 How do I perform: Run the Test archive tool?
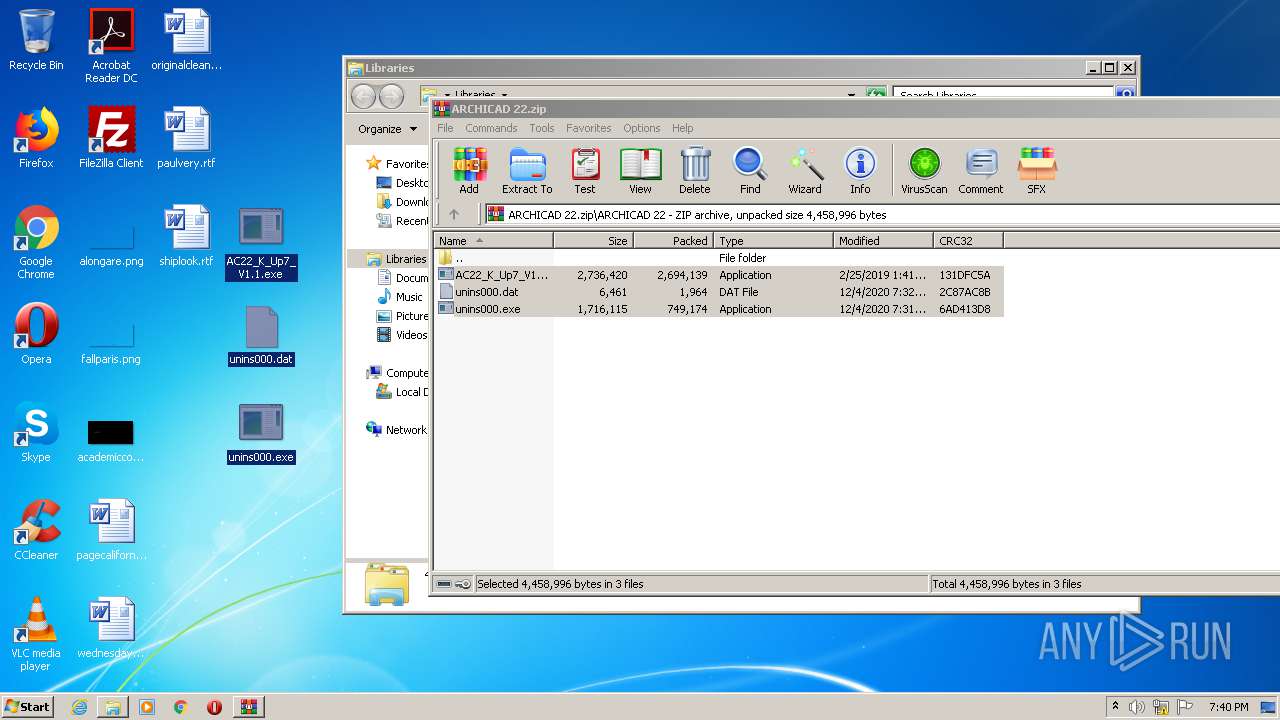pos(585,170)
